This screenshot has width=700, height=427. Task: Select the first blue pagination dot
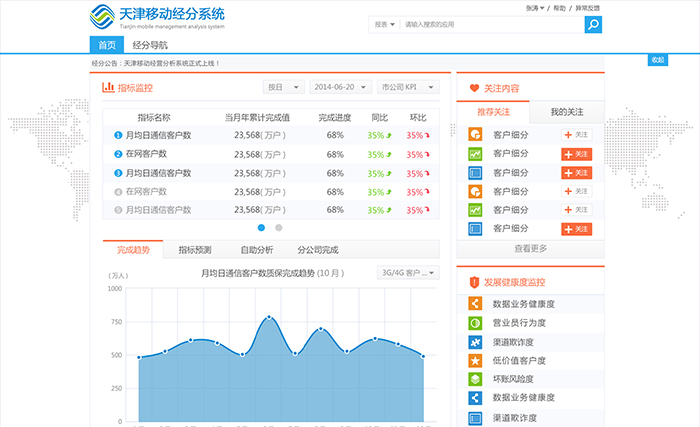click(x=262, y=227)
